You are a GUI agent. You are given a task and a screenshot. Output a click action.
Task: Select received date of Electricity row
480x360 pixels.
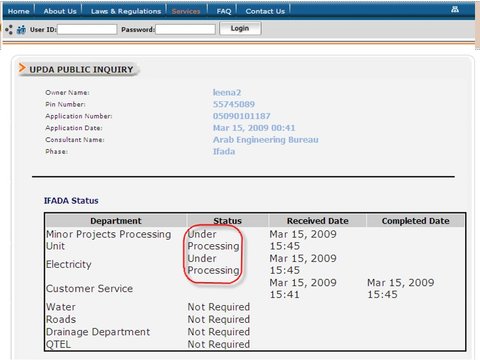(303, 264)
